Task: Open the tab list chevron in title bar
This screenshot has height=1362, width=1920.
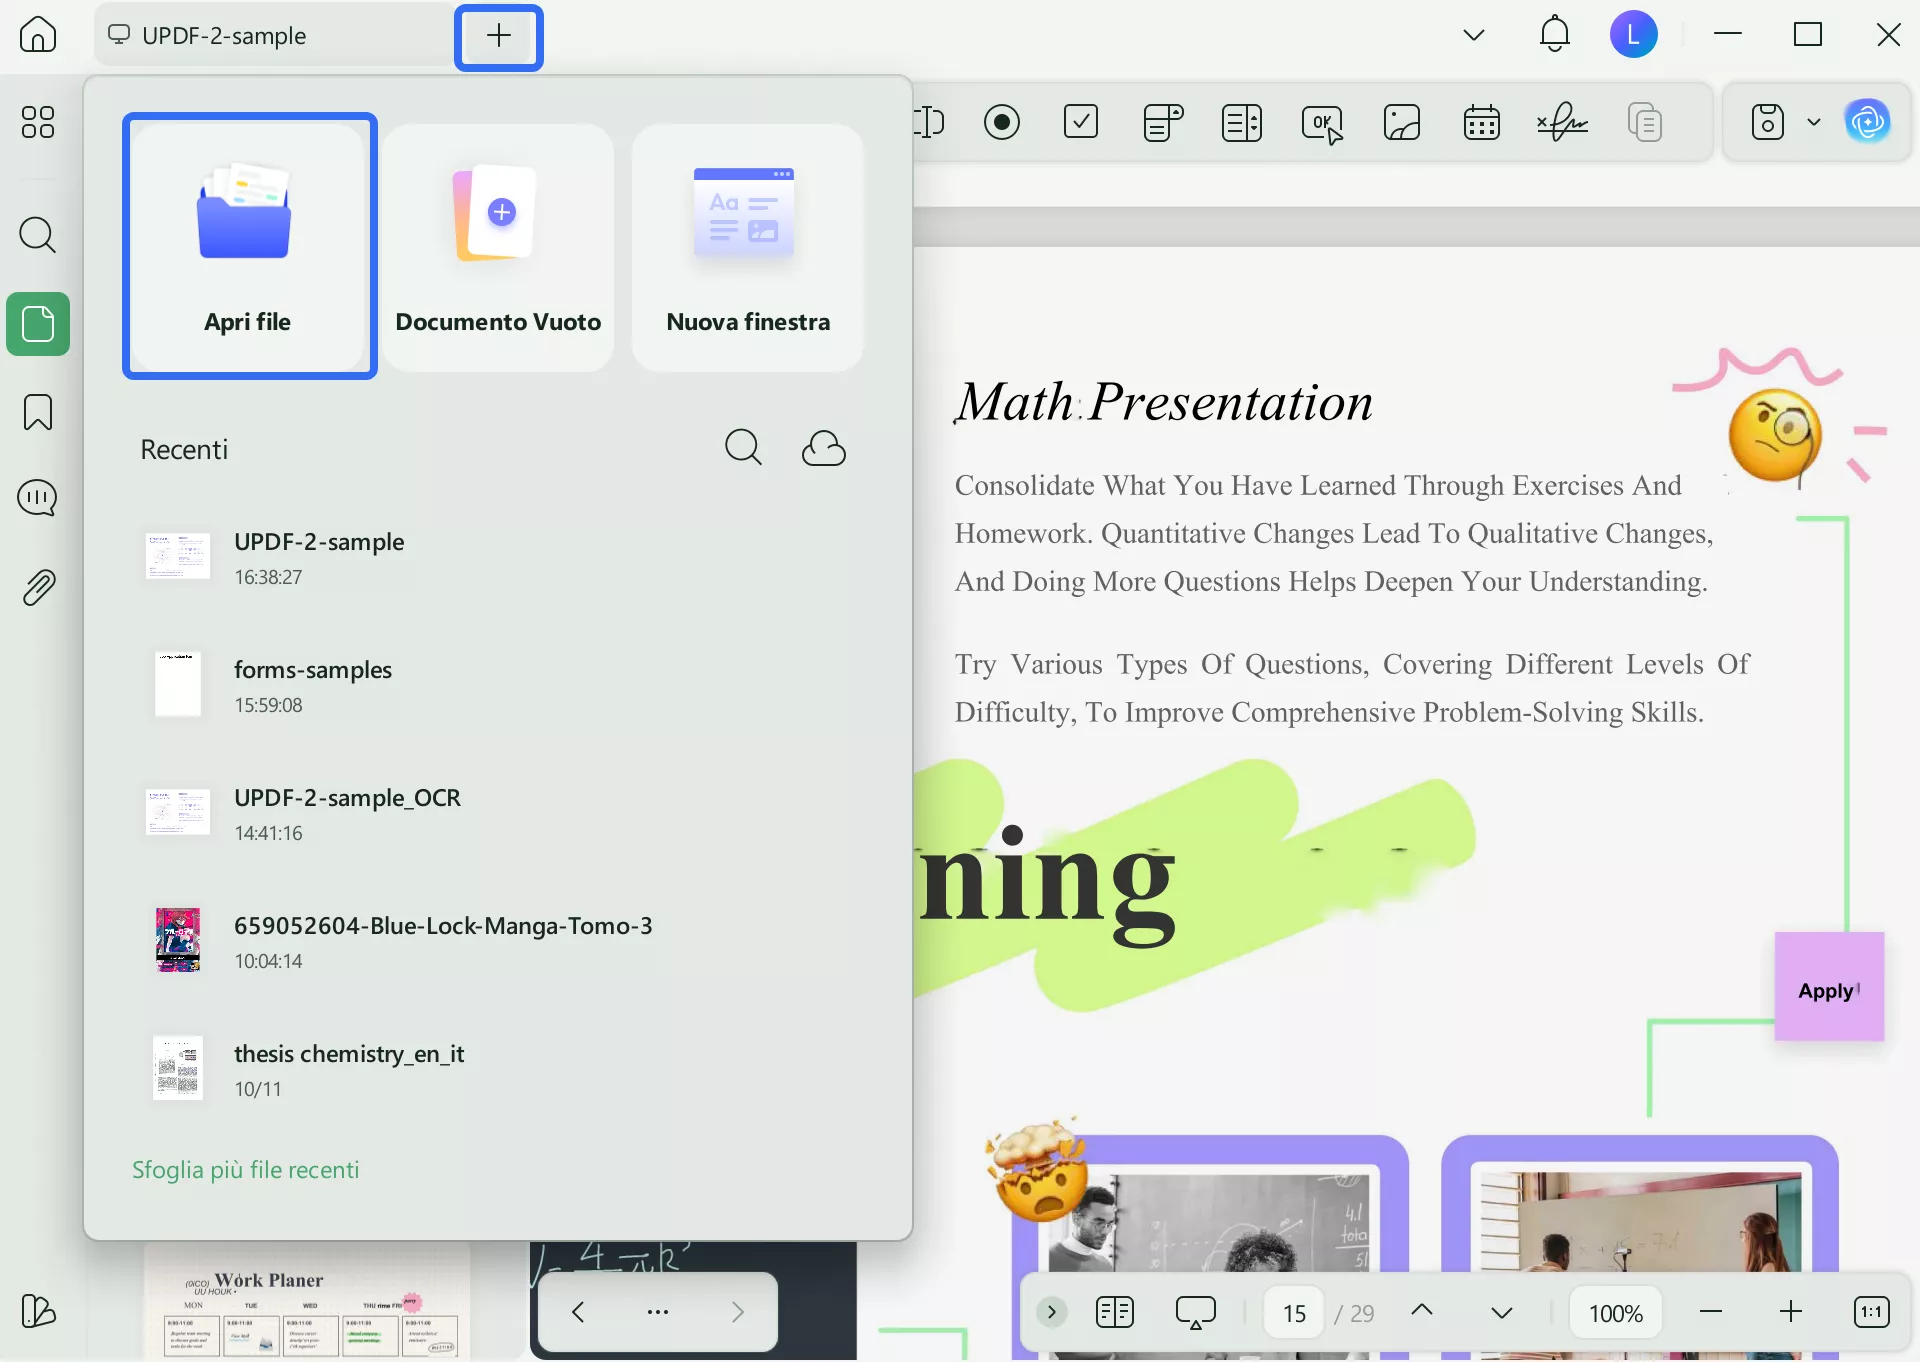Action: click(1473, 35)
